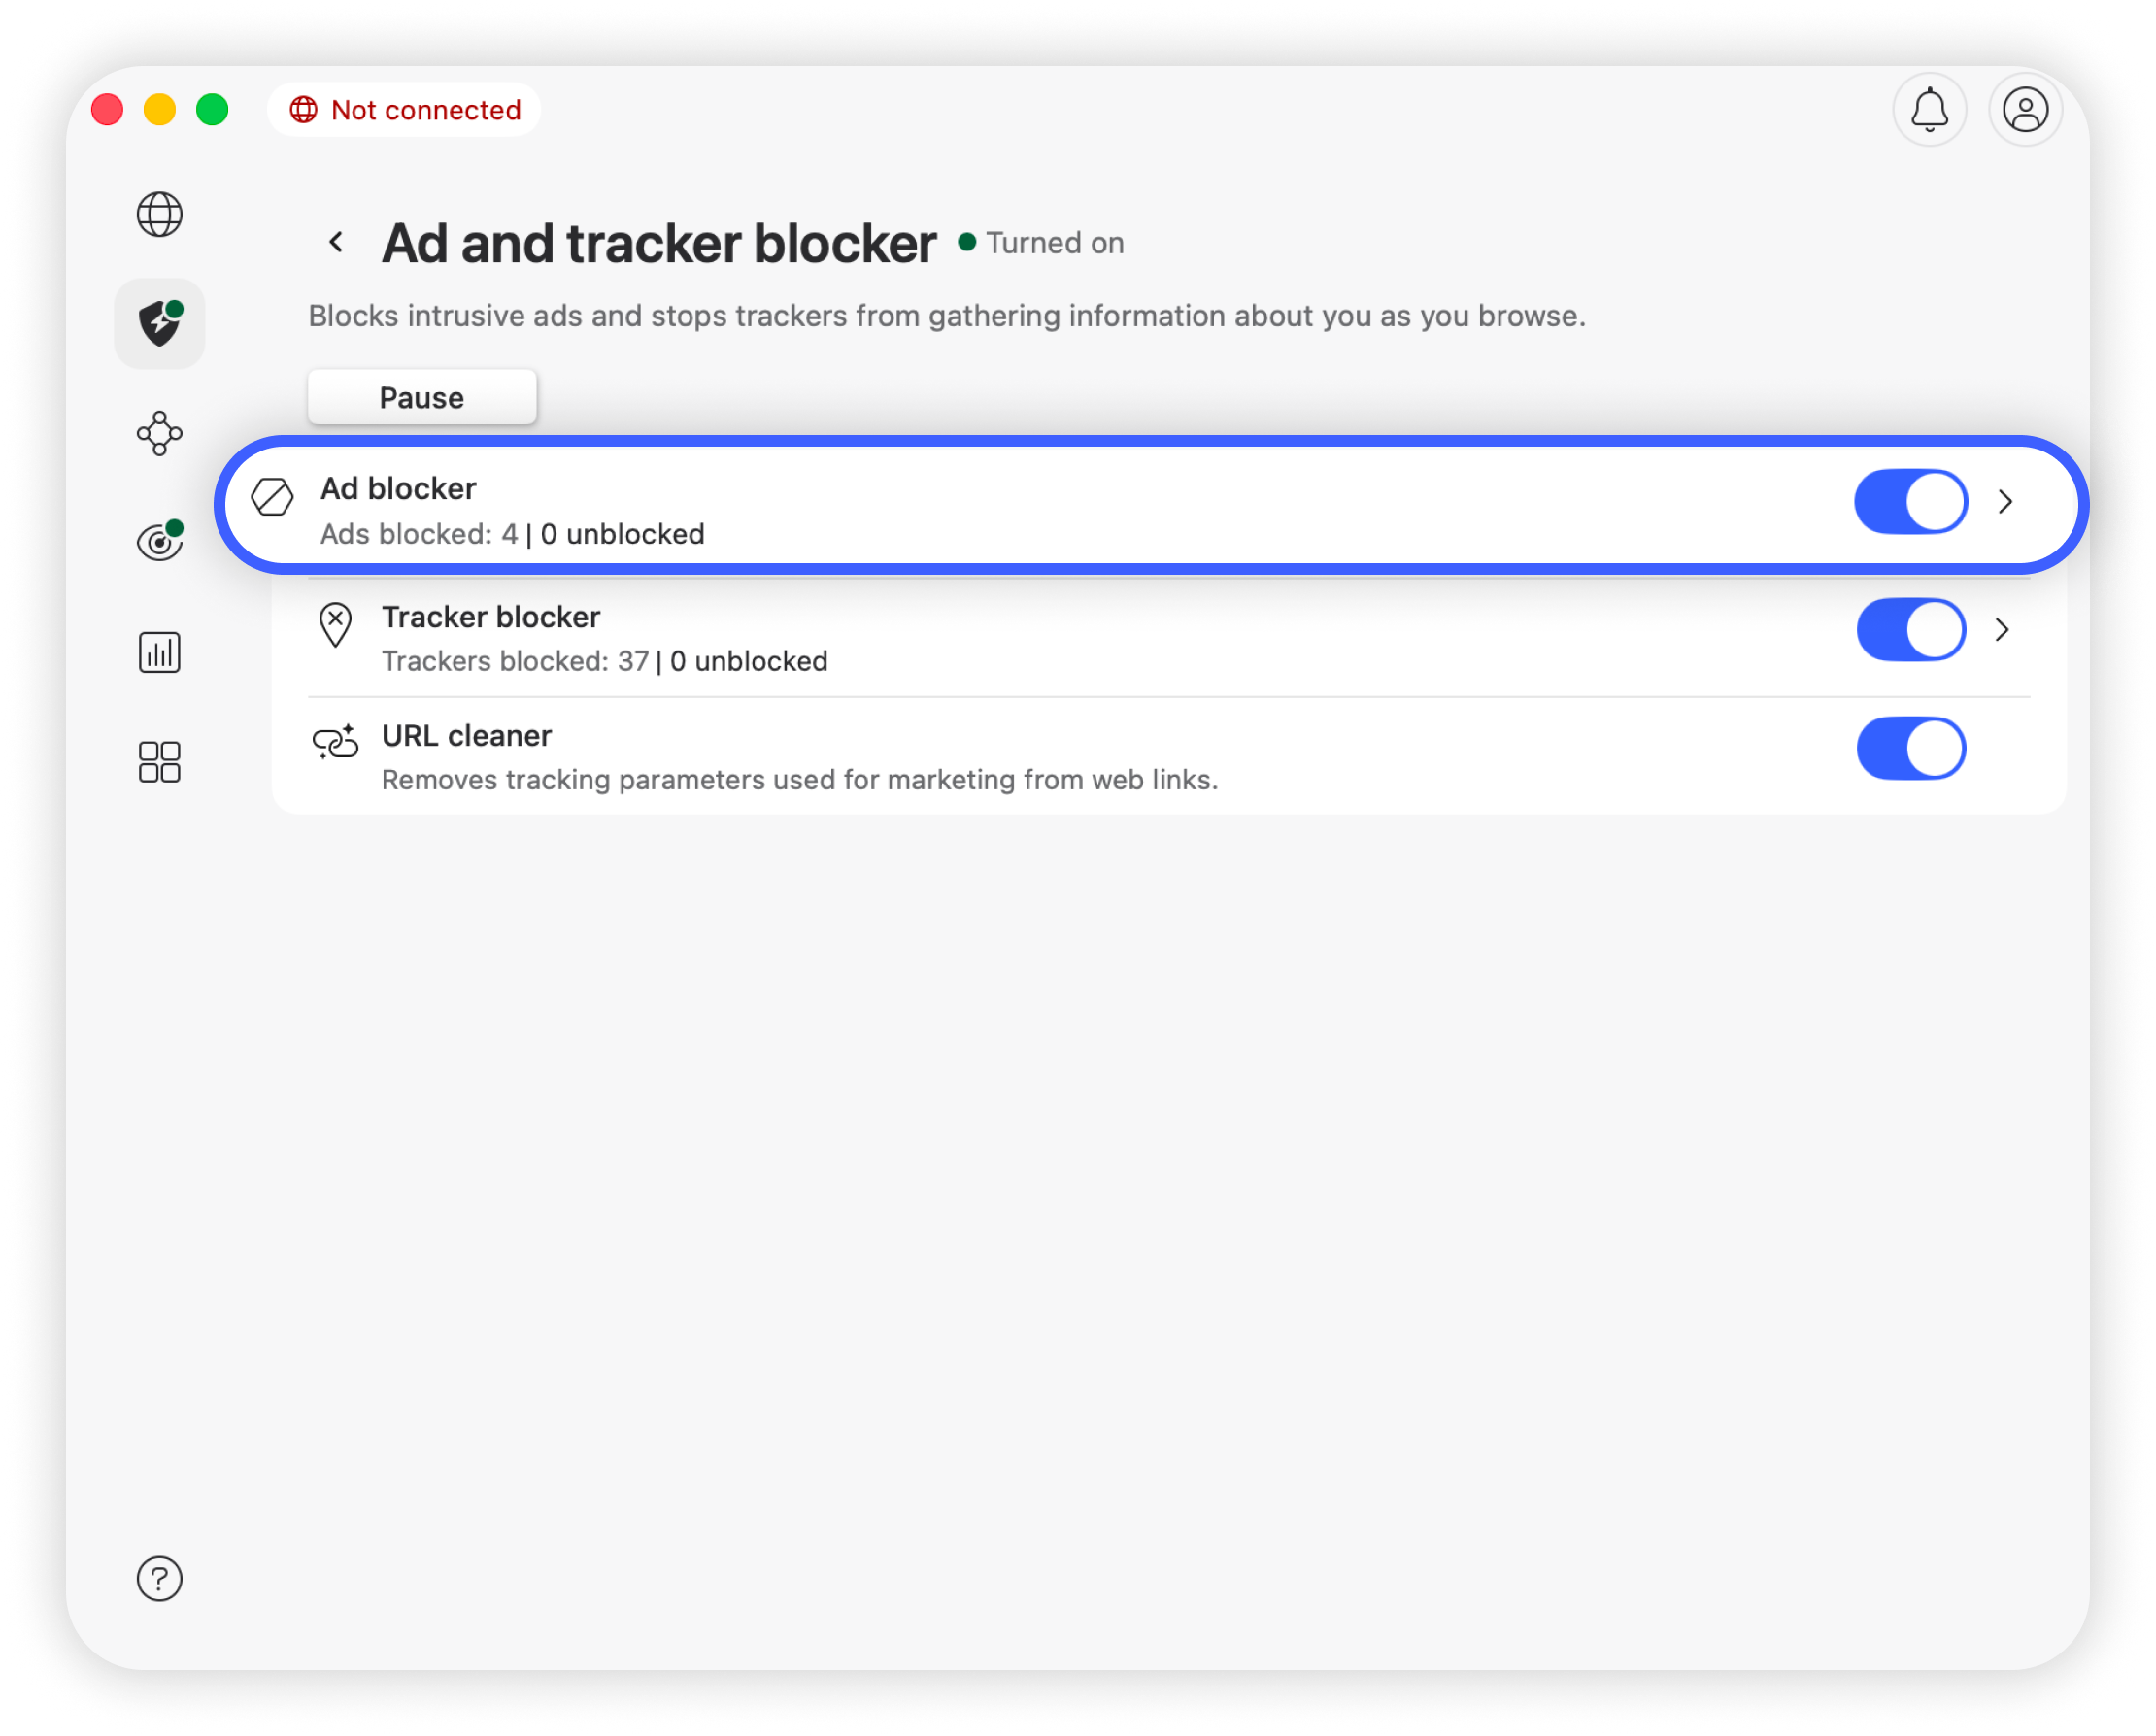Switch off the URL cleaner toggle
The width and height of the screenshot is (2156, 1736).
point(1910,748)
